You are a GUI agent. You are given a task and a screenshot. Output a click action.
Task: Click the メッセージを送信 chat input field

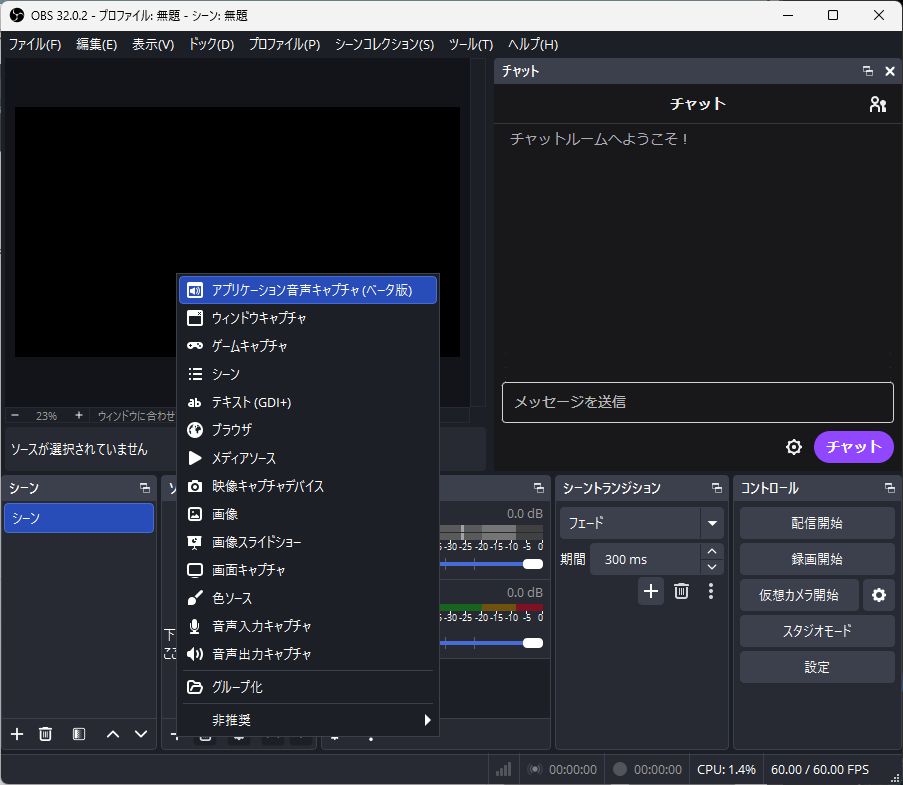pos(697,402)
